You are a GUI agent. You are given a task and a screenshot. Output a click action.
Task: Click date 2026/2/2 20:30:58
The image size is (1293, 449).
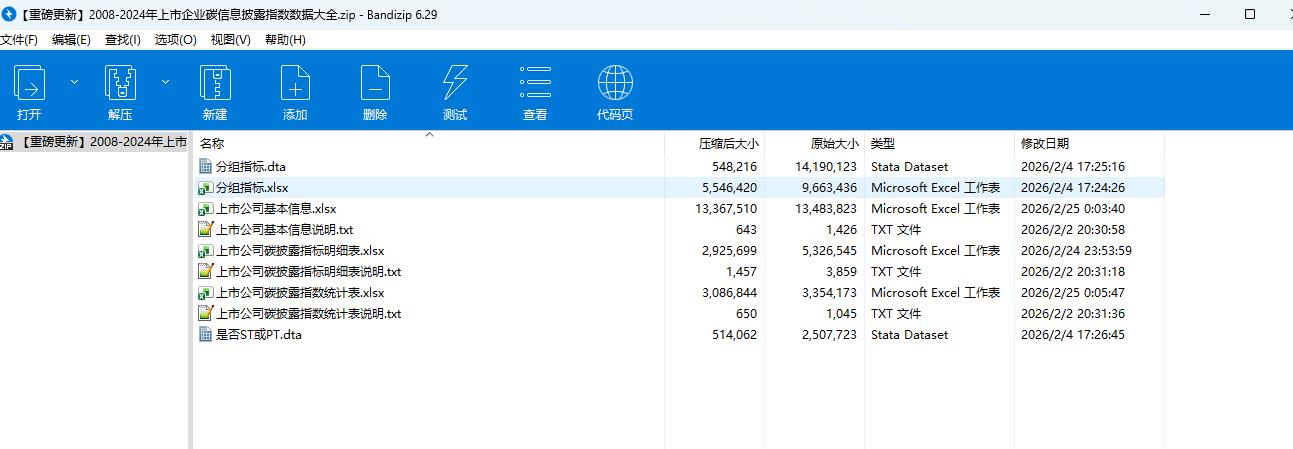1073,230
